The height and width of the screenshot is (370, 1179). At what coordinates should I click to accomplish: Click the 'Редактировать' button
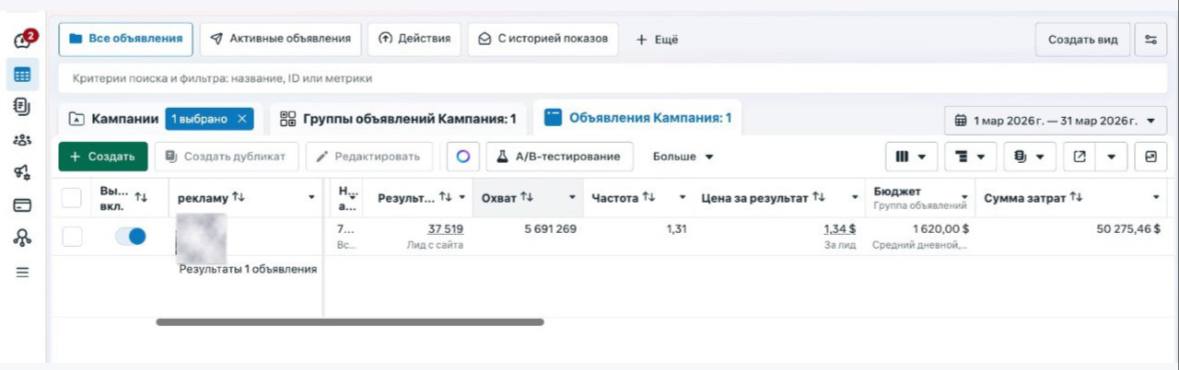point(369,156)
